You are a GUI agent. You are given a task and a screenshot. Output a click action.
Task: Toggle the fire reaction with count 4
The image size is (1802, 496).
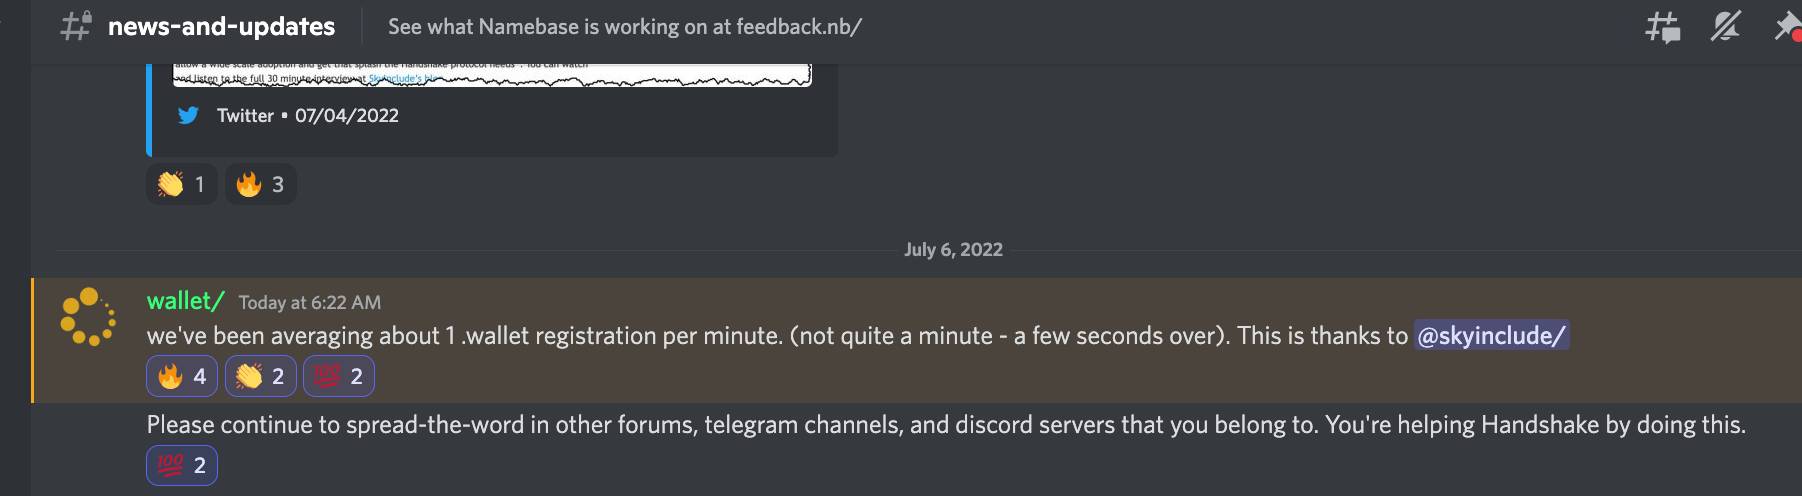[182, 376]
